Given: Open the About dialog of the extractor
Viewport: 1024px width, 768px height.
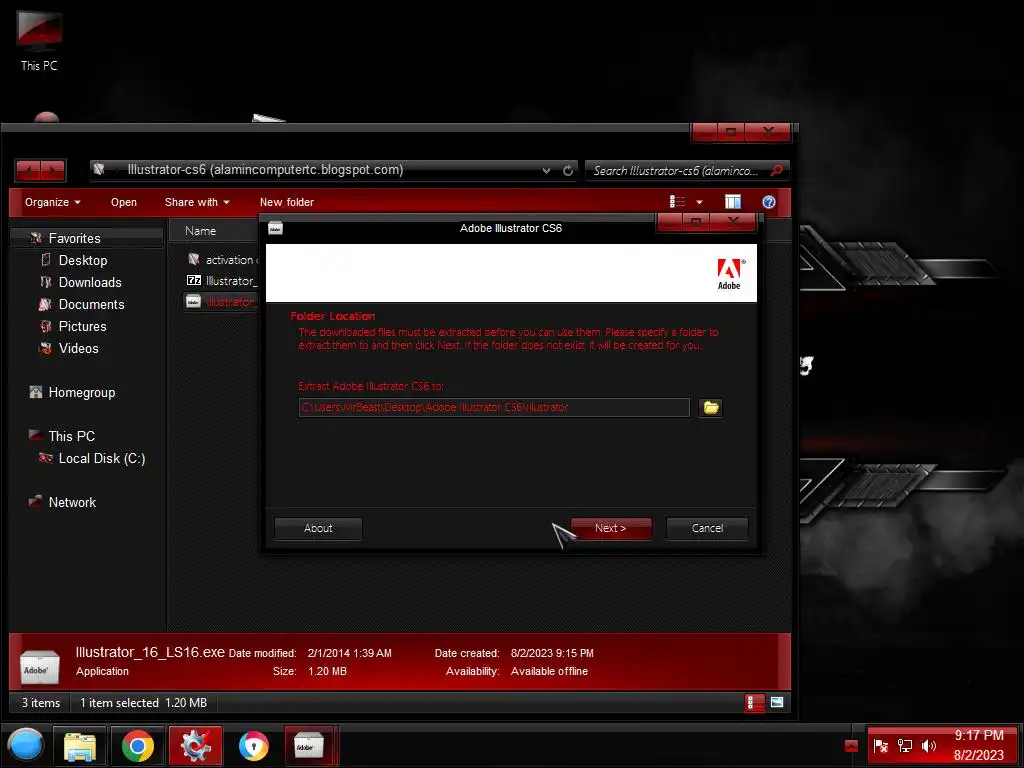Looking at the screenshot, I should [x=318, y=528].
